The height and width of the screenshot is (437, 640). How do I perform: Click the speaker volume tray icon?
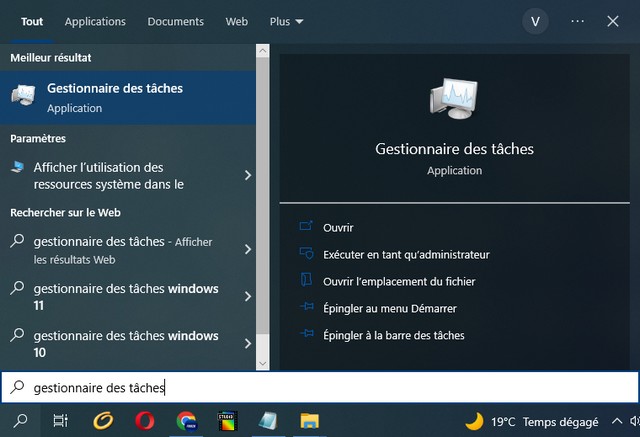coord(635,421)
